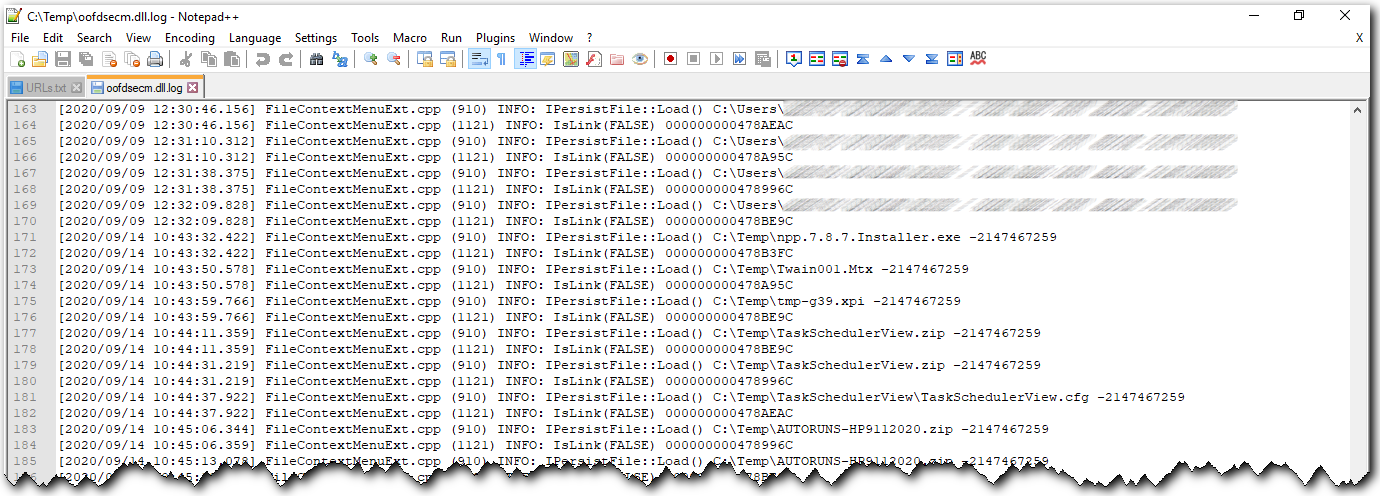Screen dimensions: 1380x496
Task: Open the Encoding menu
Action: [x=190, y=37]
